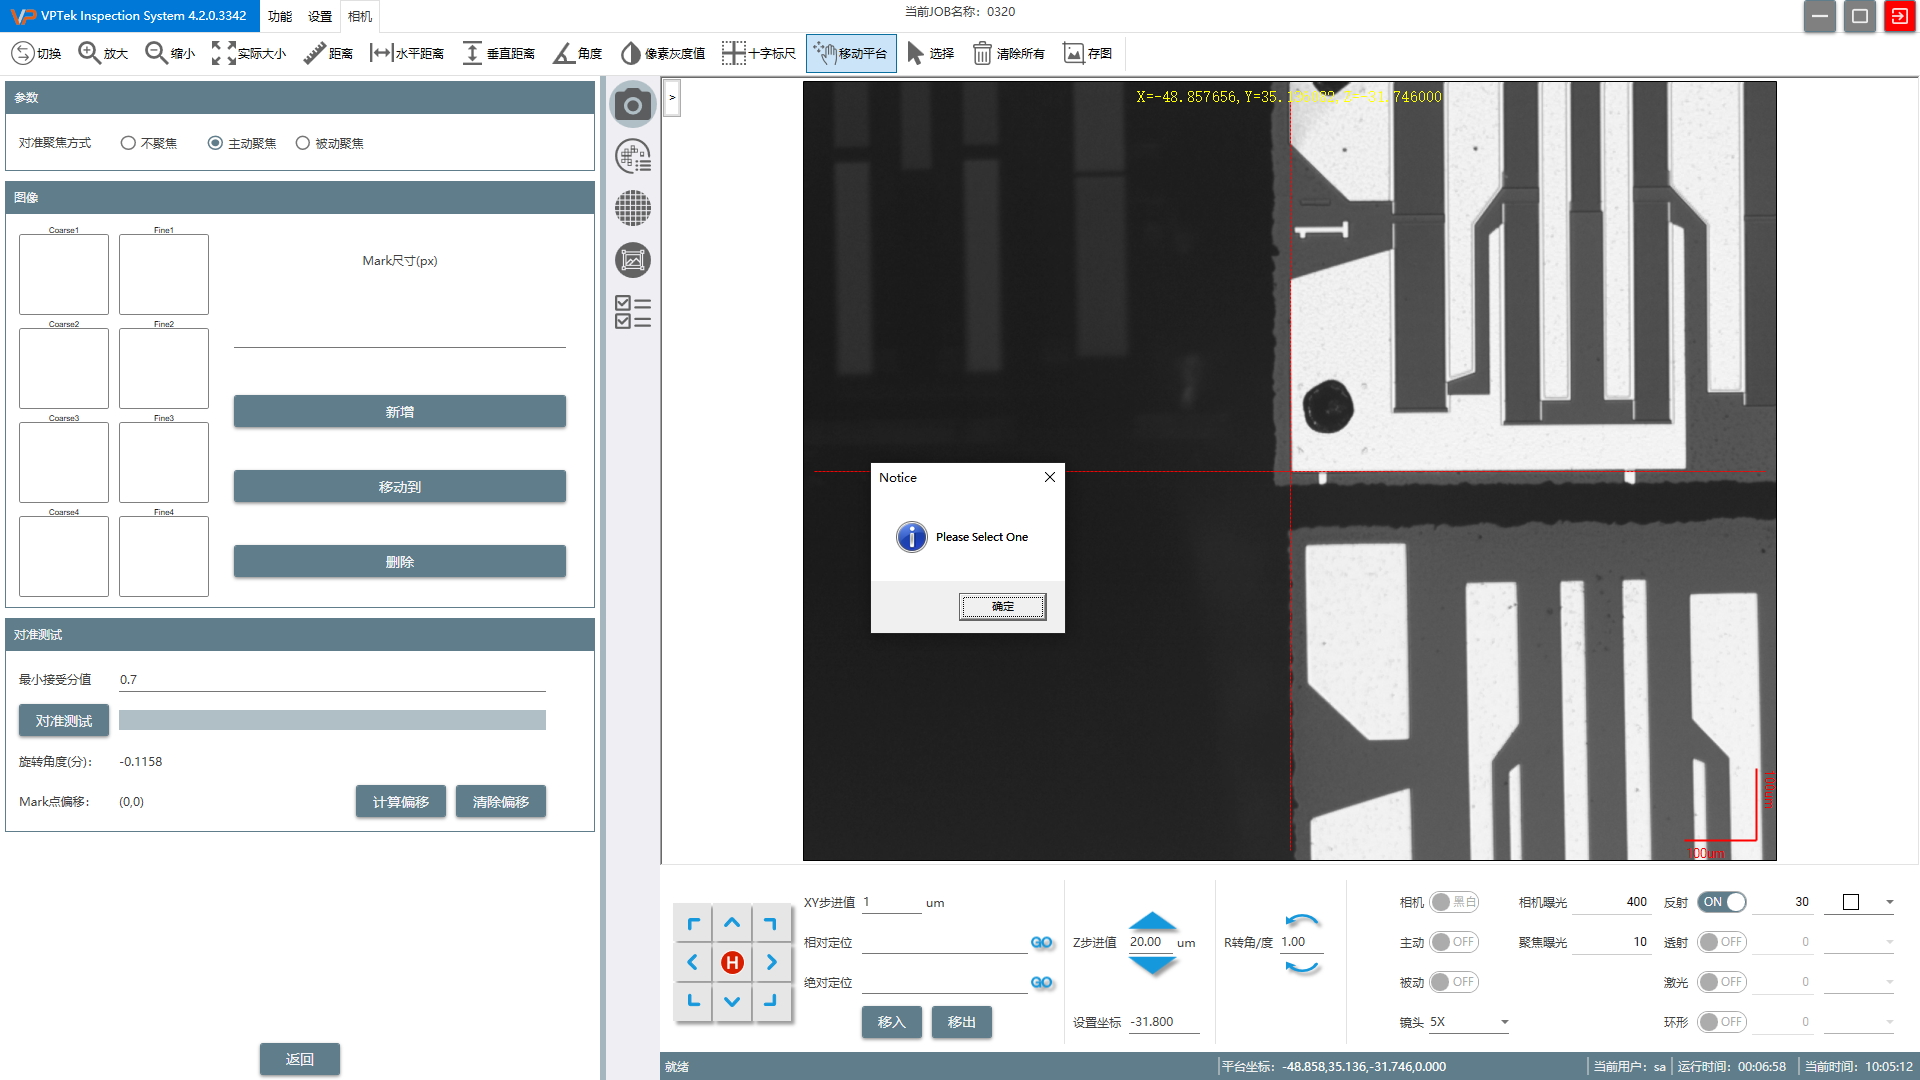Open the 设置 menu
This screenshot has height=1080, width=1920.
pos(319,16)
